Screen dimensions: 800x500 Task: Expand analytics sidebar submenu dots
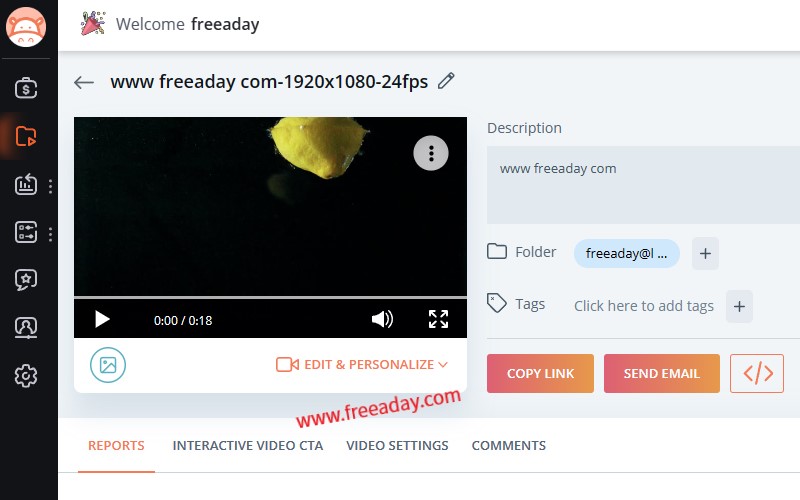tap(50, 186)
